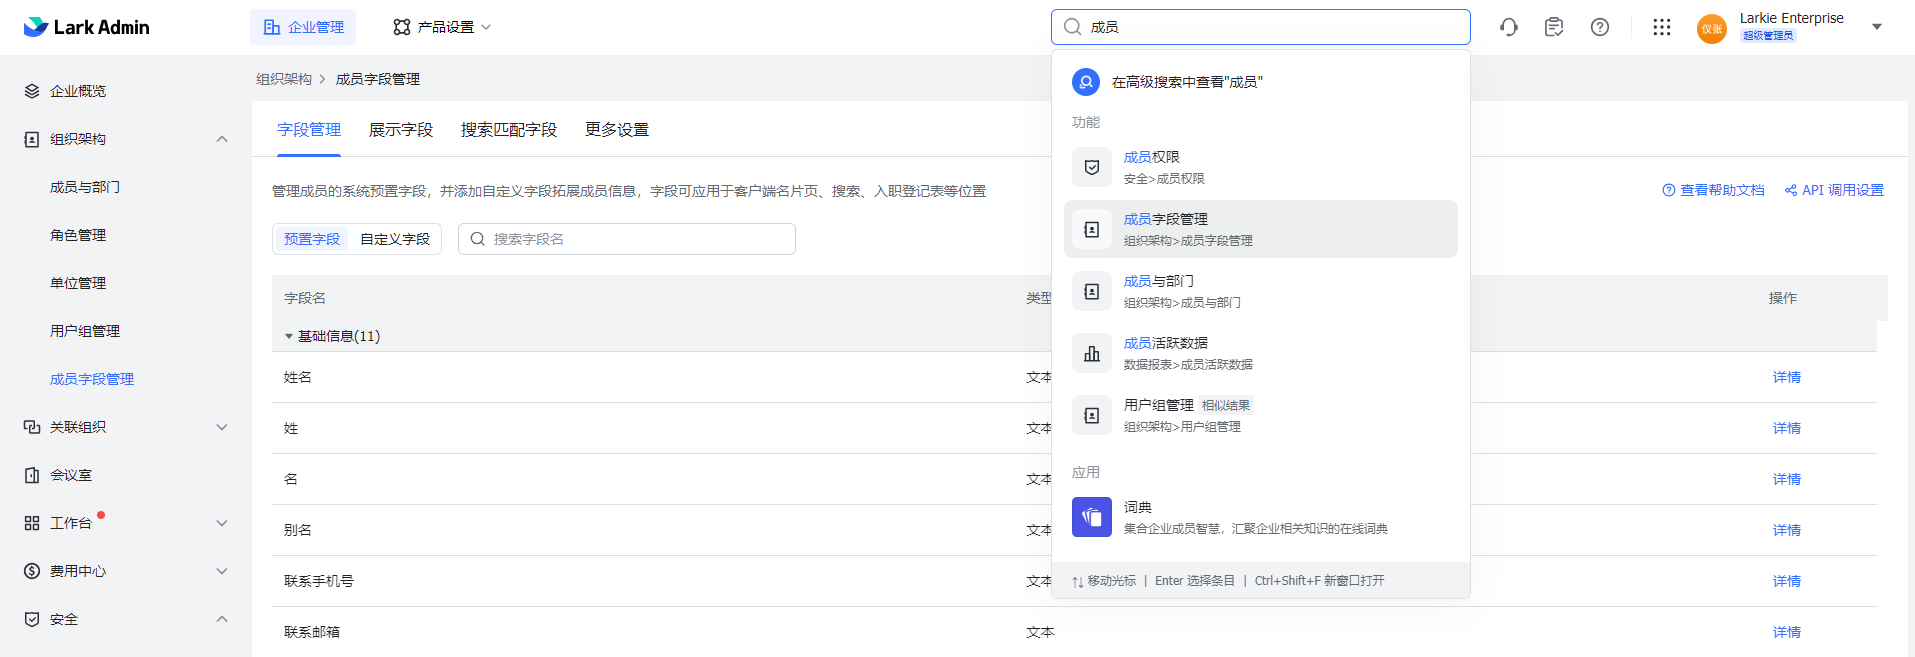Open the 更多设置 tab
The width and height of the screenshot is (1915, 657).
point(616,130)
